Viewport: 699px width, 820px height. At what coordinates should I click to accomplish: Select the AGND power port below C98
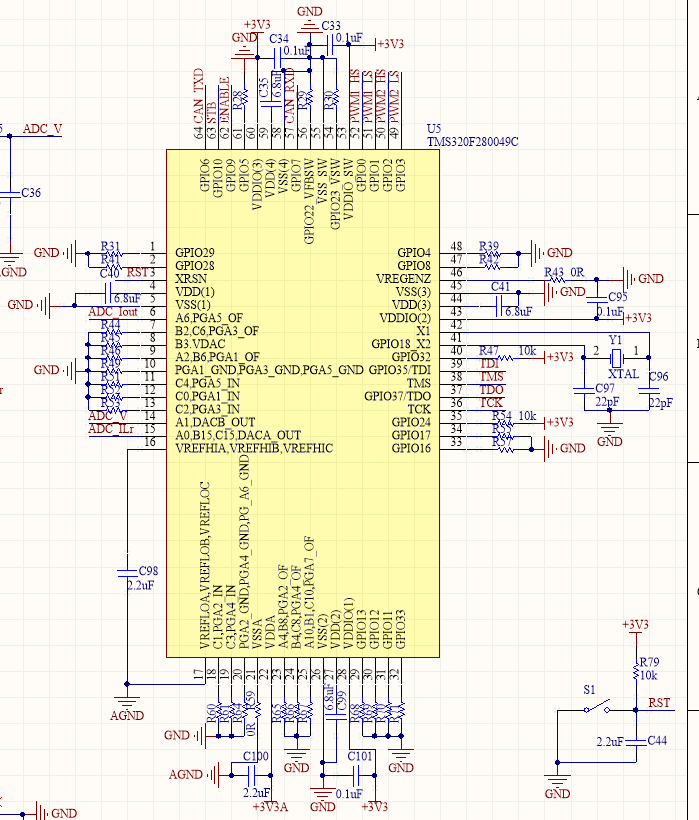(x=127, y=706)
